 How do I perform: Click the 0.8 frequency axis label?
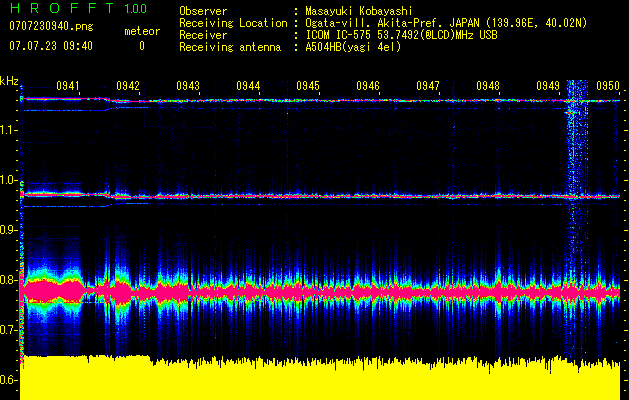pos(8,280)
